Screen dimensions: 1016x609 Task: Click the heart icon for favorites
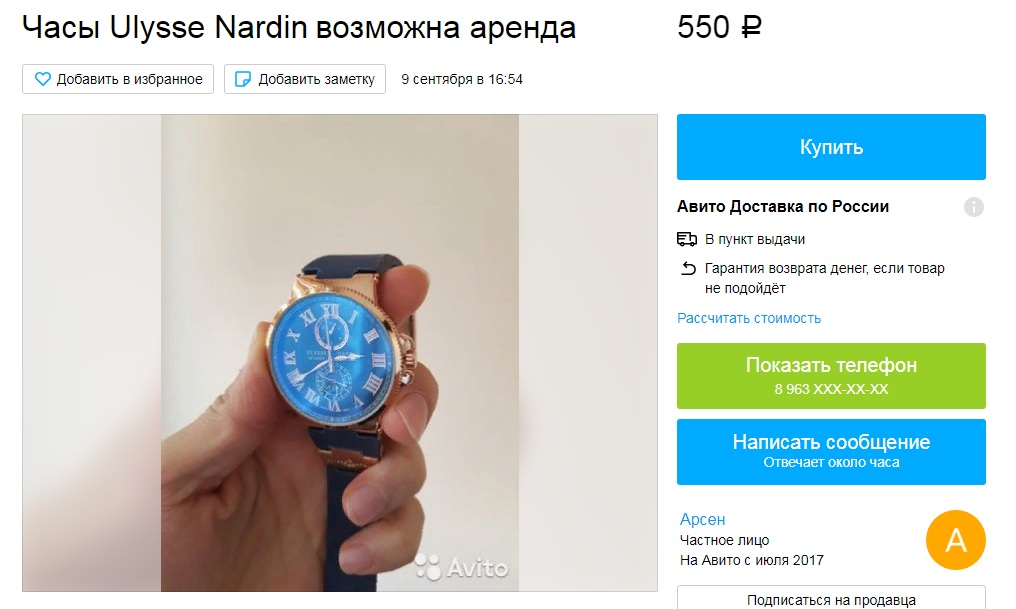[43, 79]
